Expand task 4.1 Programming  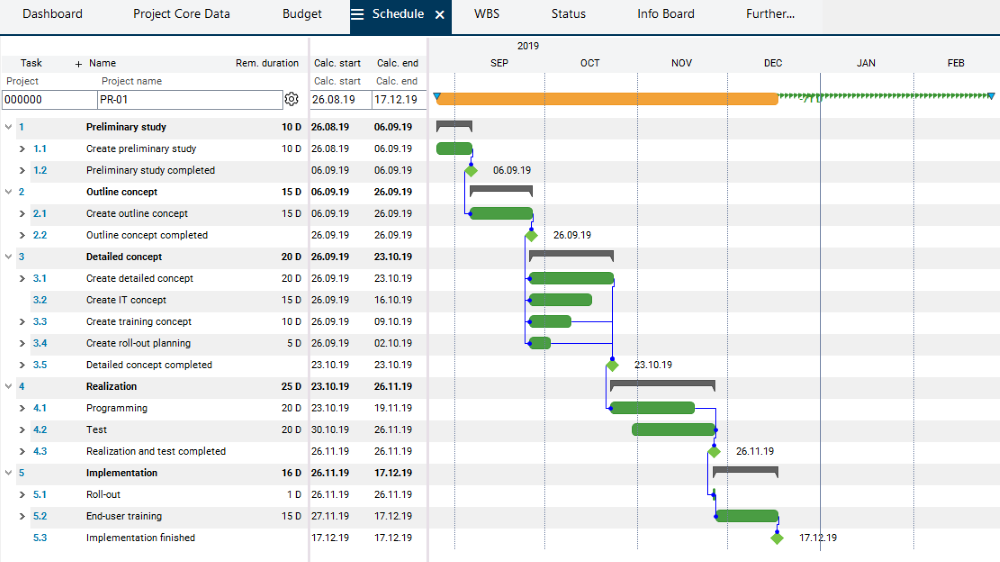pyautogui.click(x=22, y=409)
